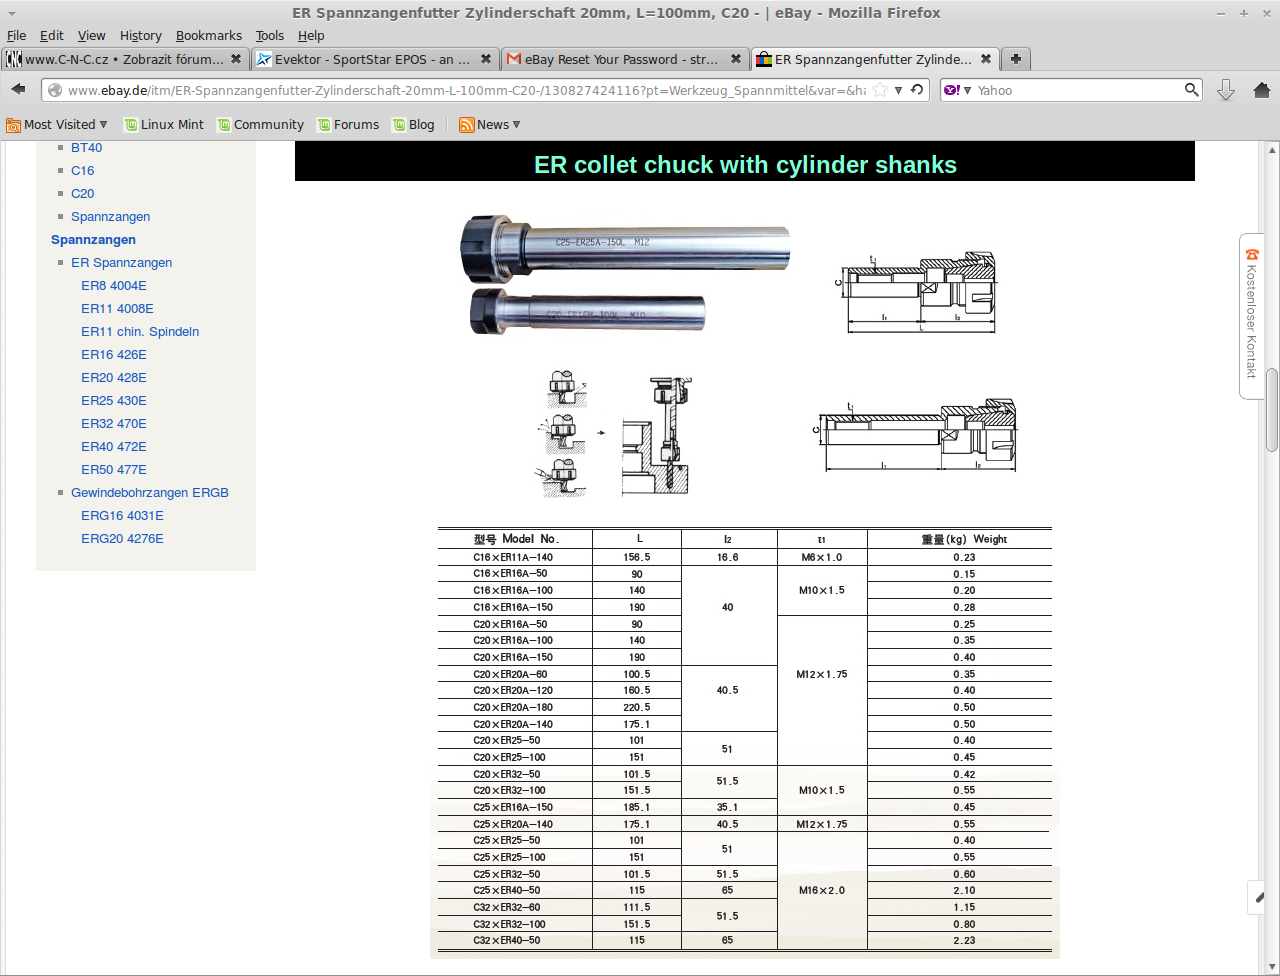Click the search magnifier icon in search box
The height and width of the screenshot is (976, 1280).
(1191, 90)
